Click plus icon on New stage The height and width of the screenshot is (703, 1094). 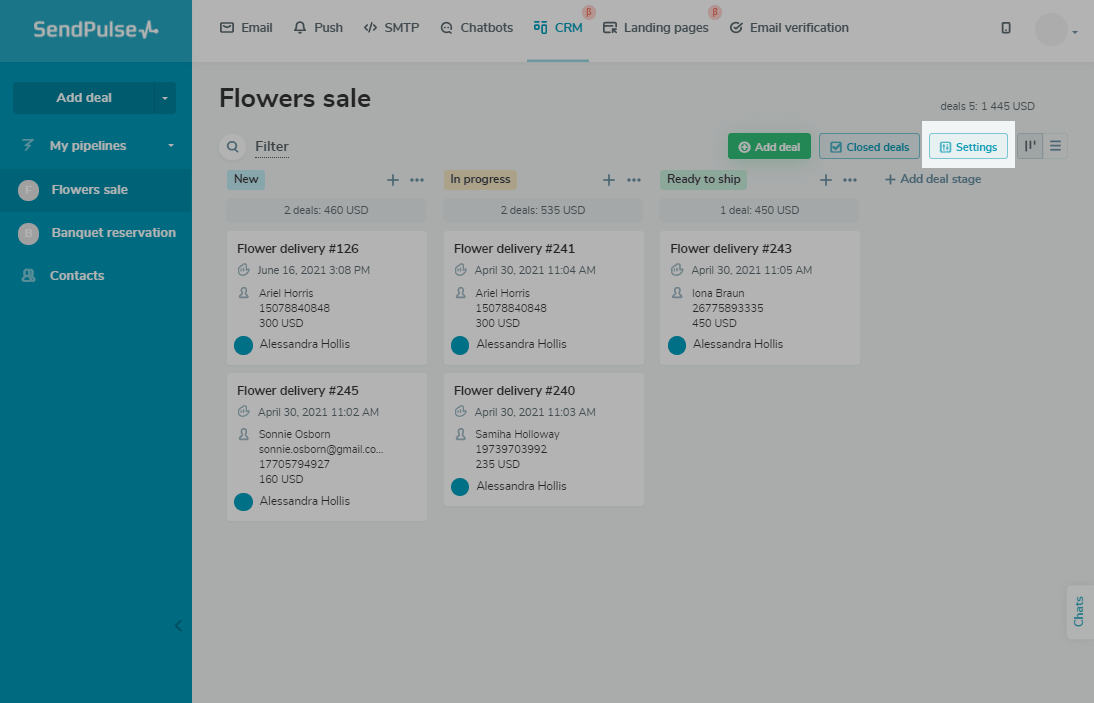[393, 180]
